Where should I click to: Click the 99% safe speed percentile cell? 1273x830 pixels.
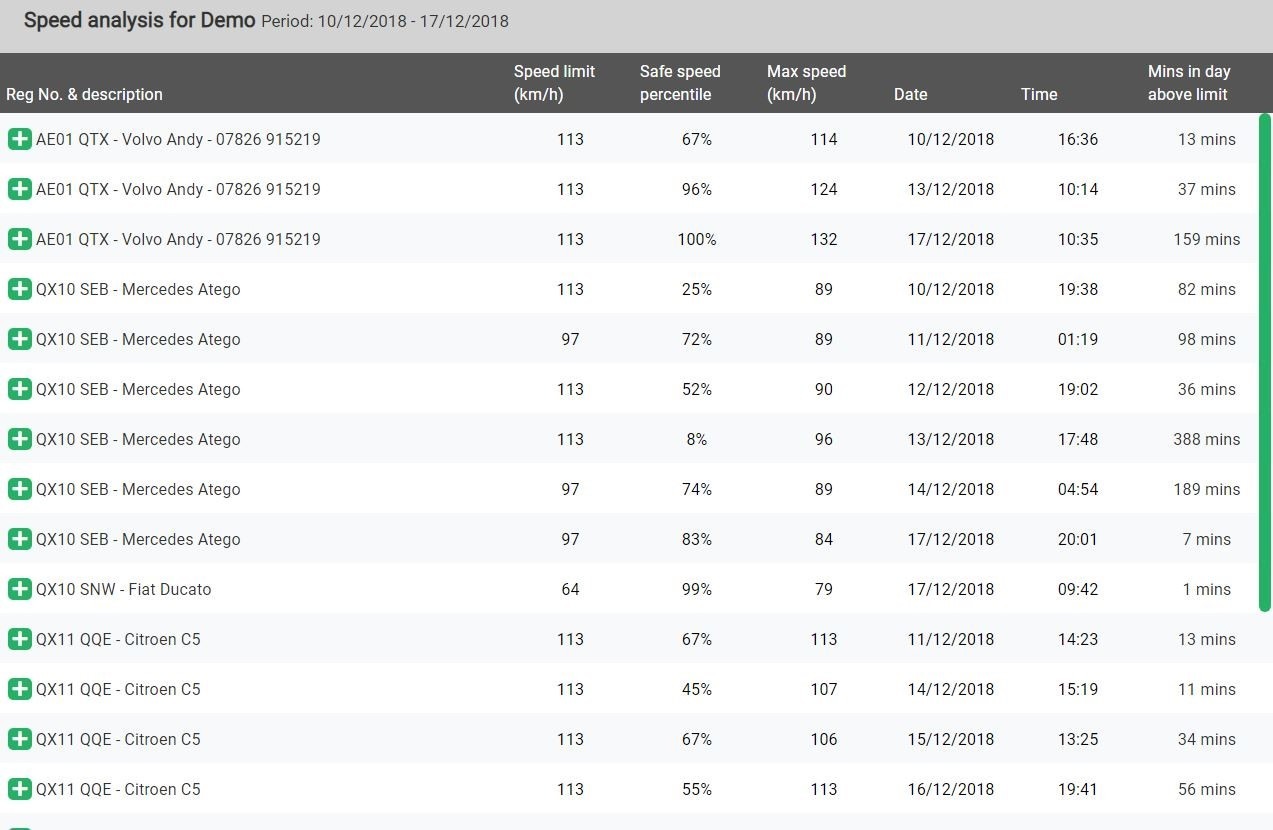pyautogui.click(x=697, y=589)
